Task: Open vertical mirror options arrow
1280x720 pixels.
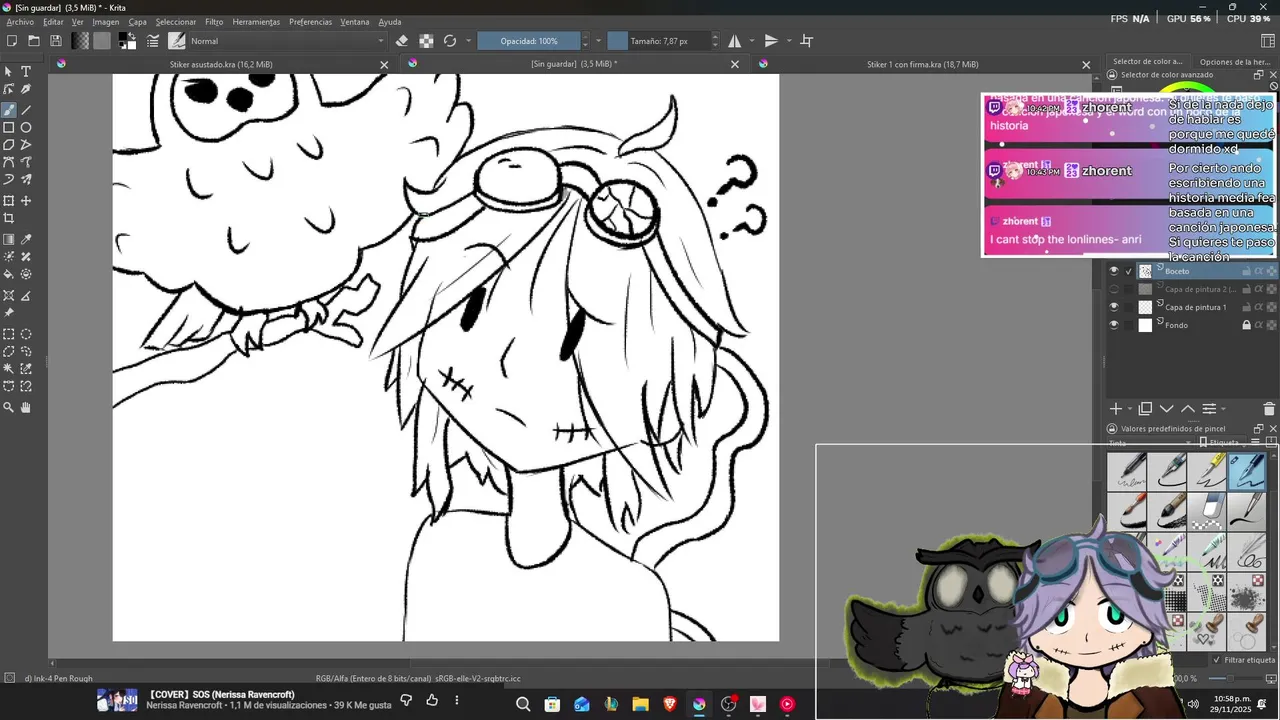Action: click(789, 41)
